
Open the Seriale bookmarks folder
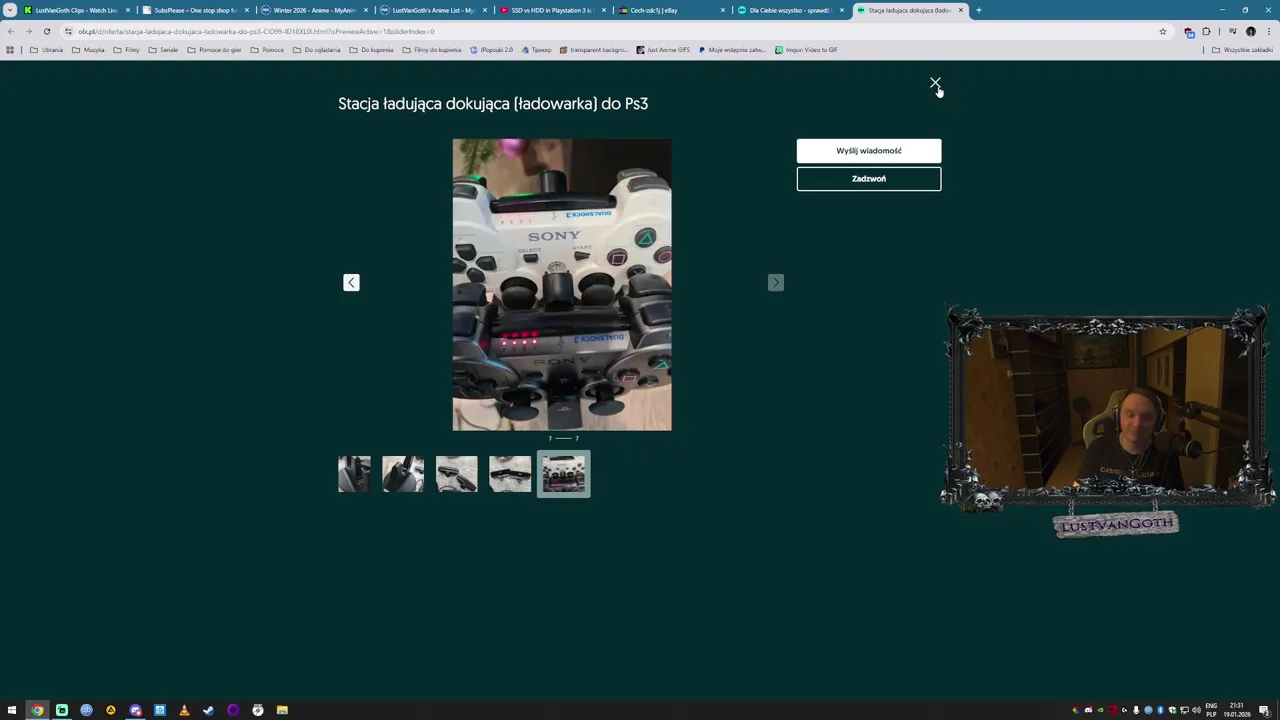(x=163, y=50)
